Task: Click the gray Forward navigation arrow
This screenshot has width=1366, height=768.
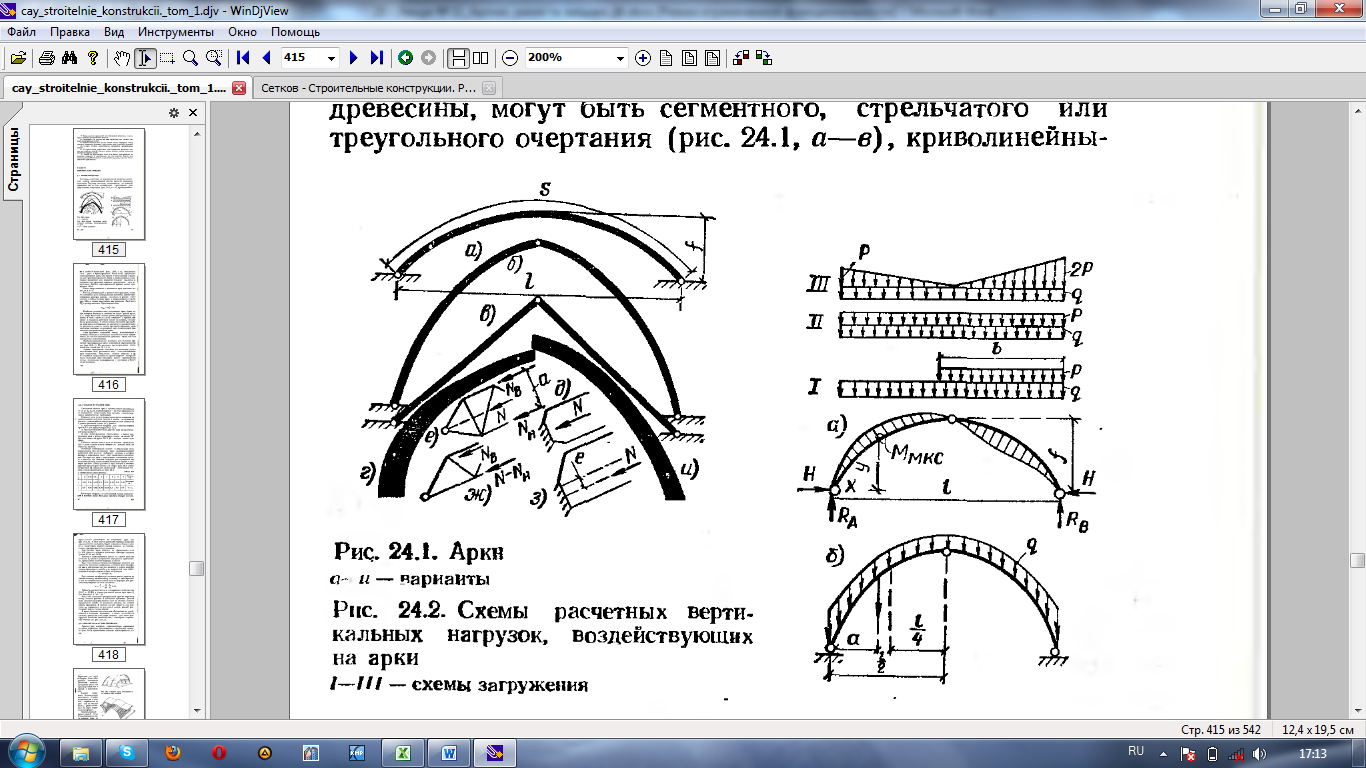Action: point(428,58)
